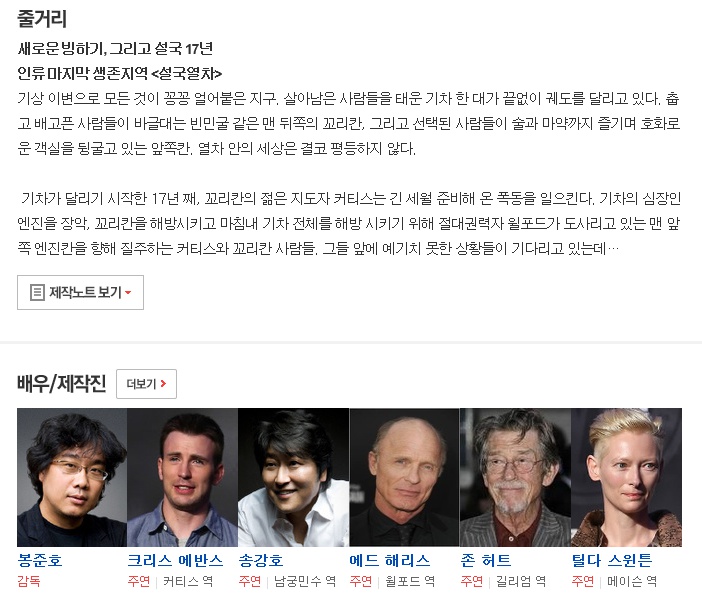Screen dimensions: 702x605
Task: Click the document icon beside 제작노트 보기
Action: [37, 292]
